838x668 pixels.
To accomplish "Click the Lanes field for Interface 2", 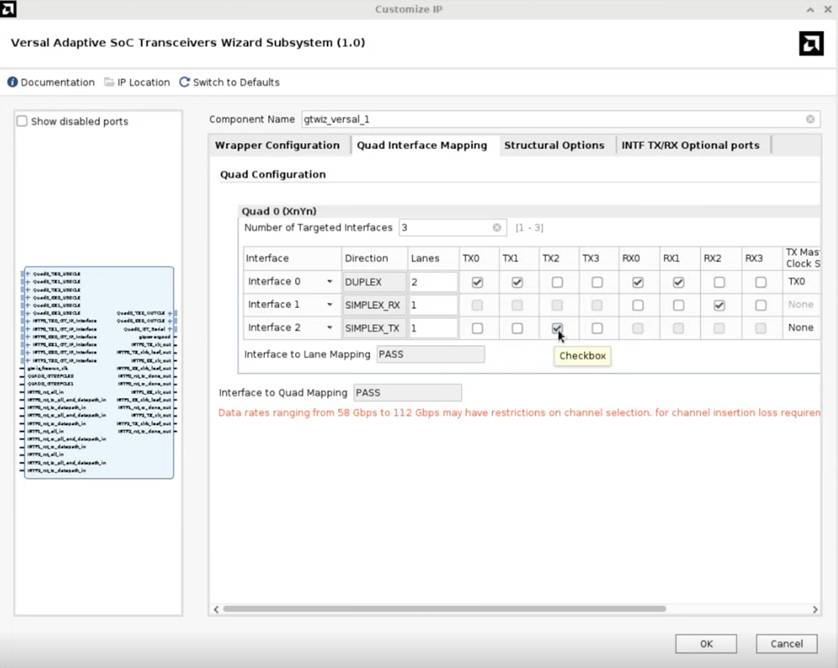I will click(433, 328).
